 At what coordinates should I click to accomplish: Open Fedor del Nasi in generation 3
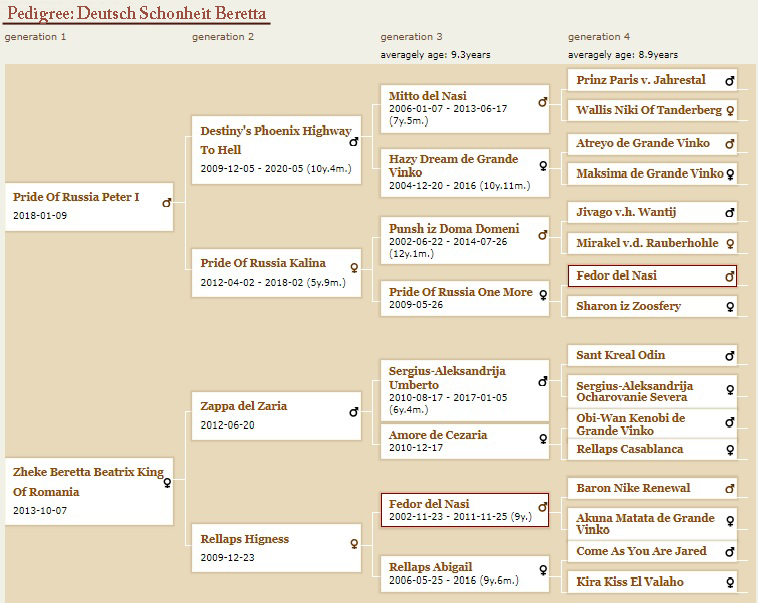pyautogui.click(x=429, y=504)
